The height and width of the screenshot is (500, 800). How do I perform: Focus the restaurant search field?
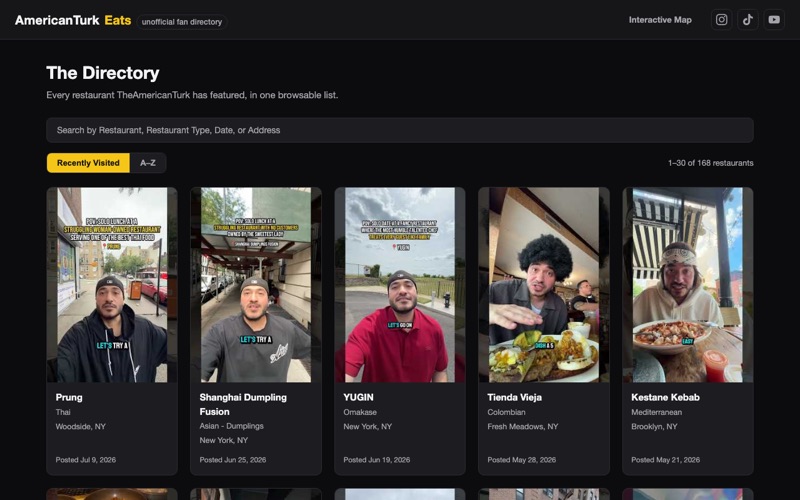click(399, 130)
